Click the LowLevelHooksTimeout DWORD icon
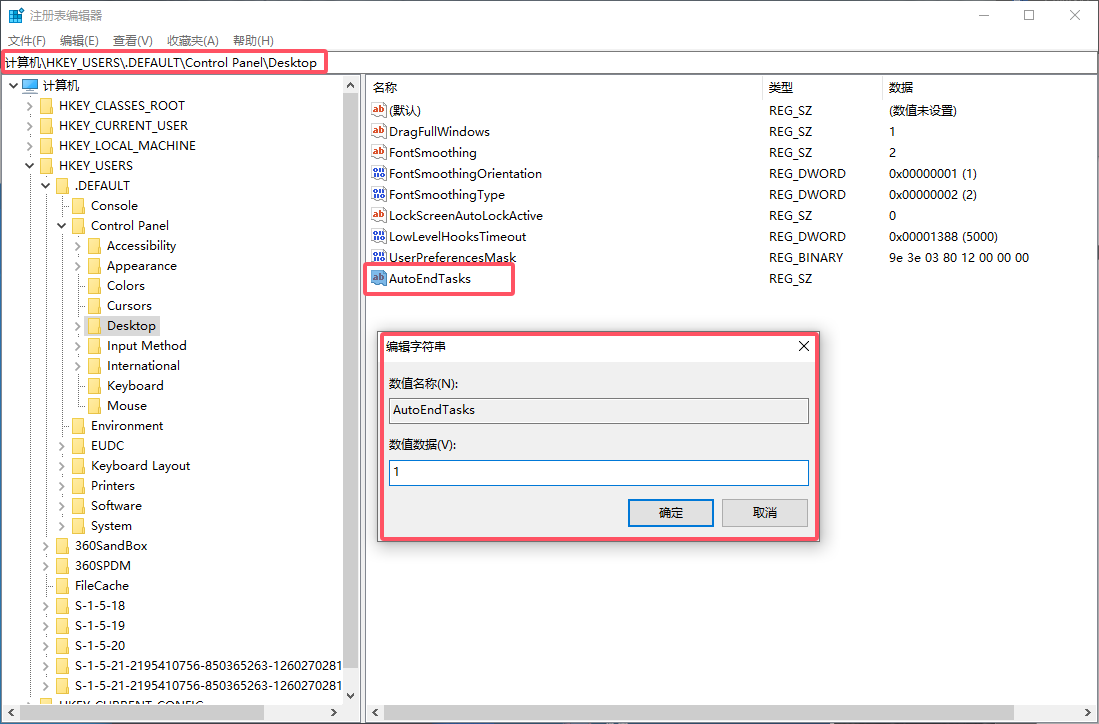The width and height of the screenshot is (1099, 724). (380, 236)
